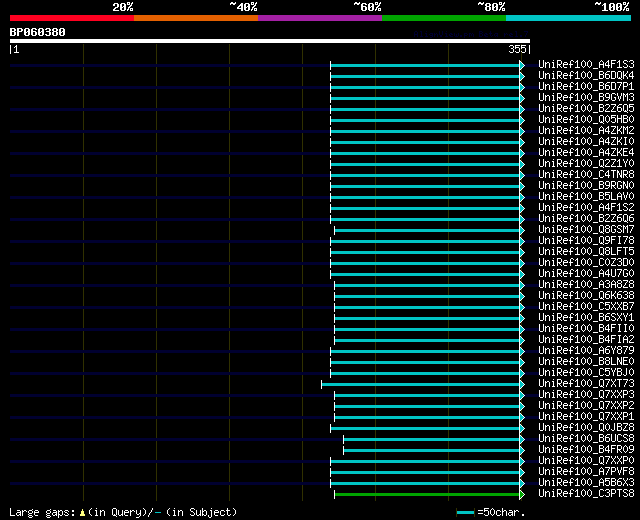Image resolution: width=640 pixels, height=520 pixels.
Task: Click UniRef100_A6Y879 entry
Action: [x=586, y=351]
